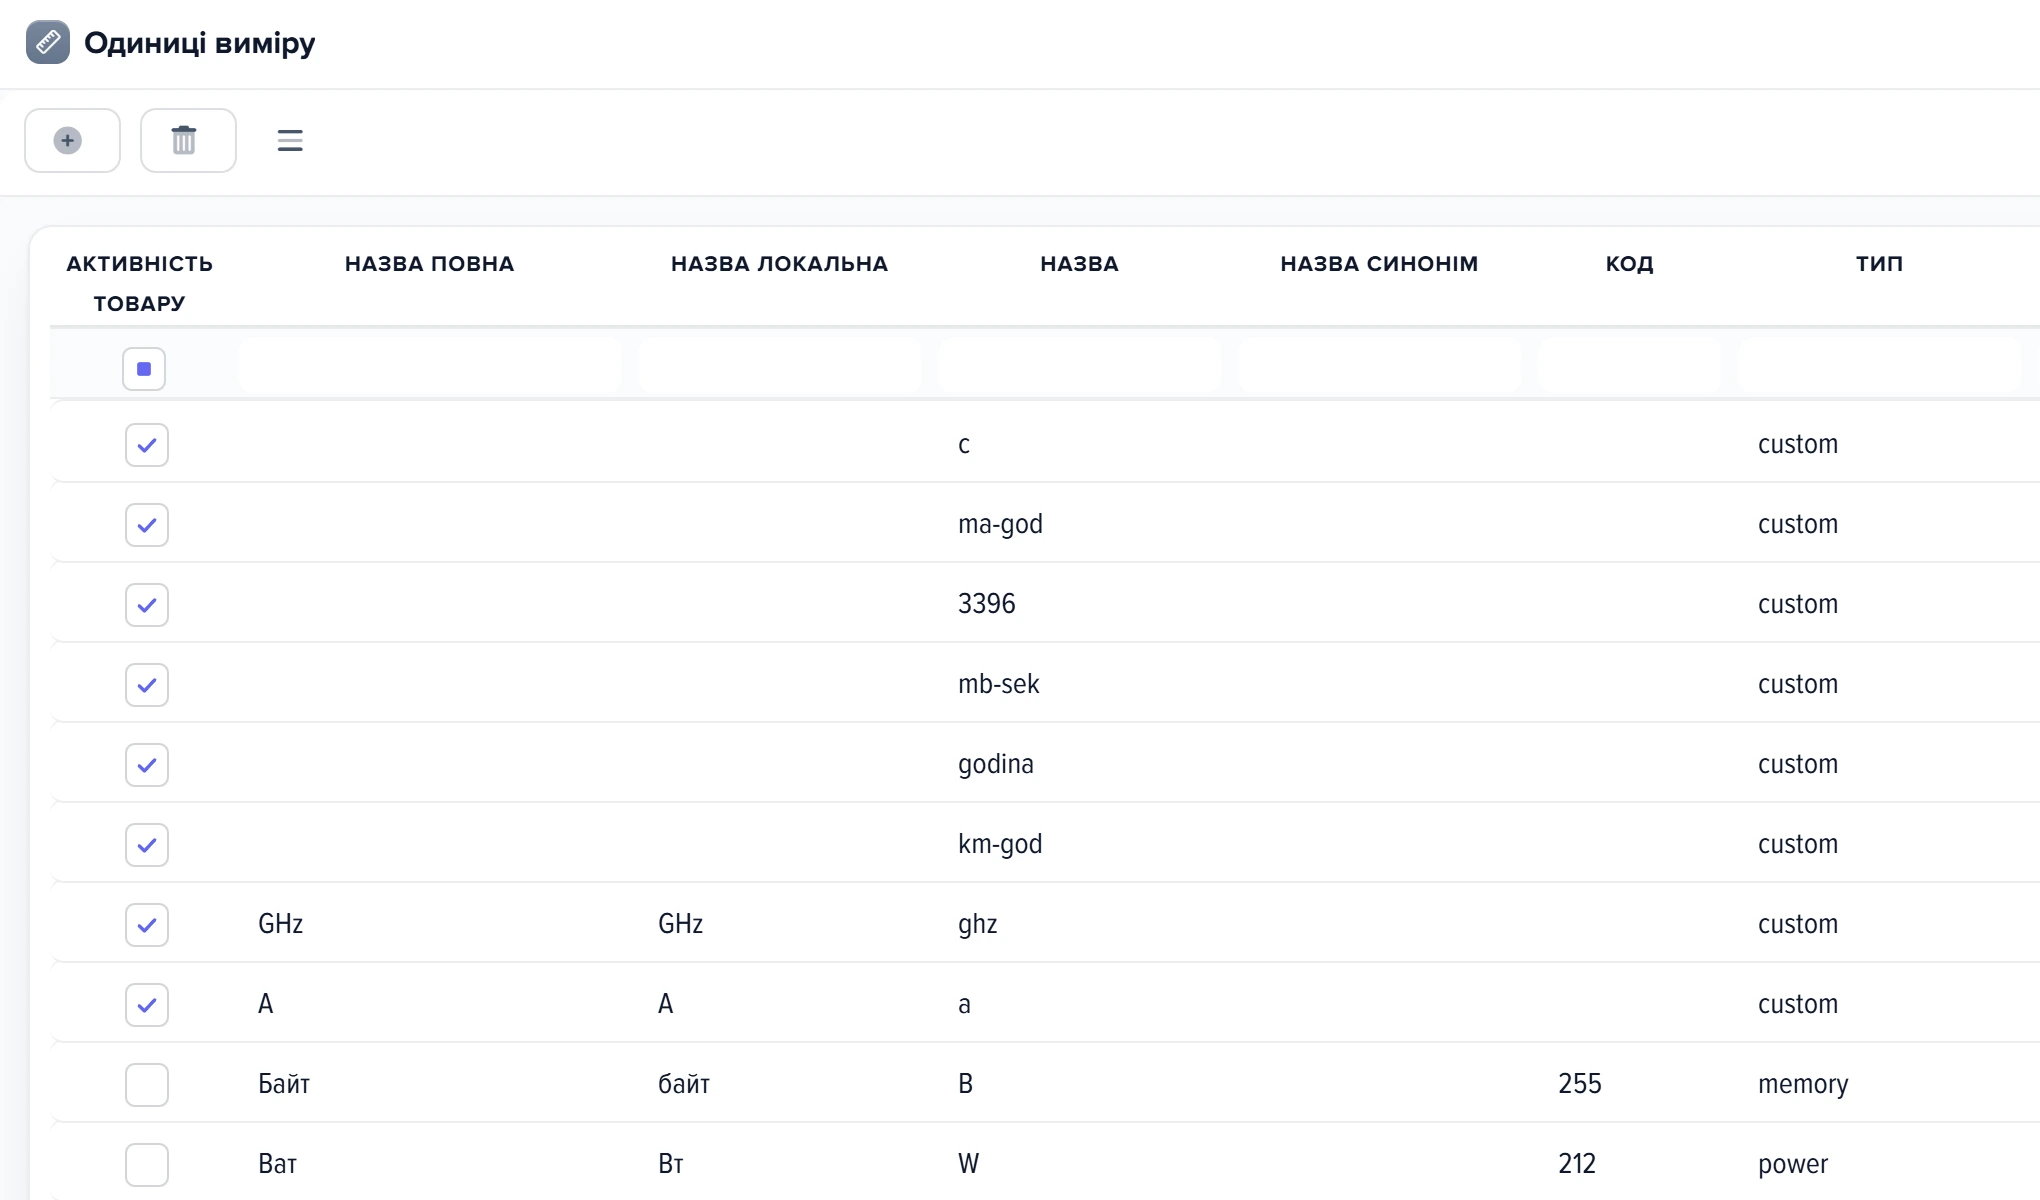The image size is (2040, 1200).
Task: Click the 'memory' type cell
Action: (1803, 1085)
